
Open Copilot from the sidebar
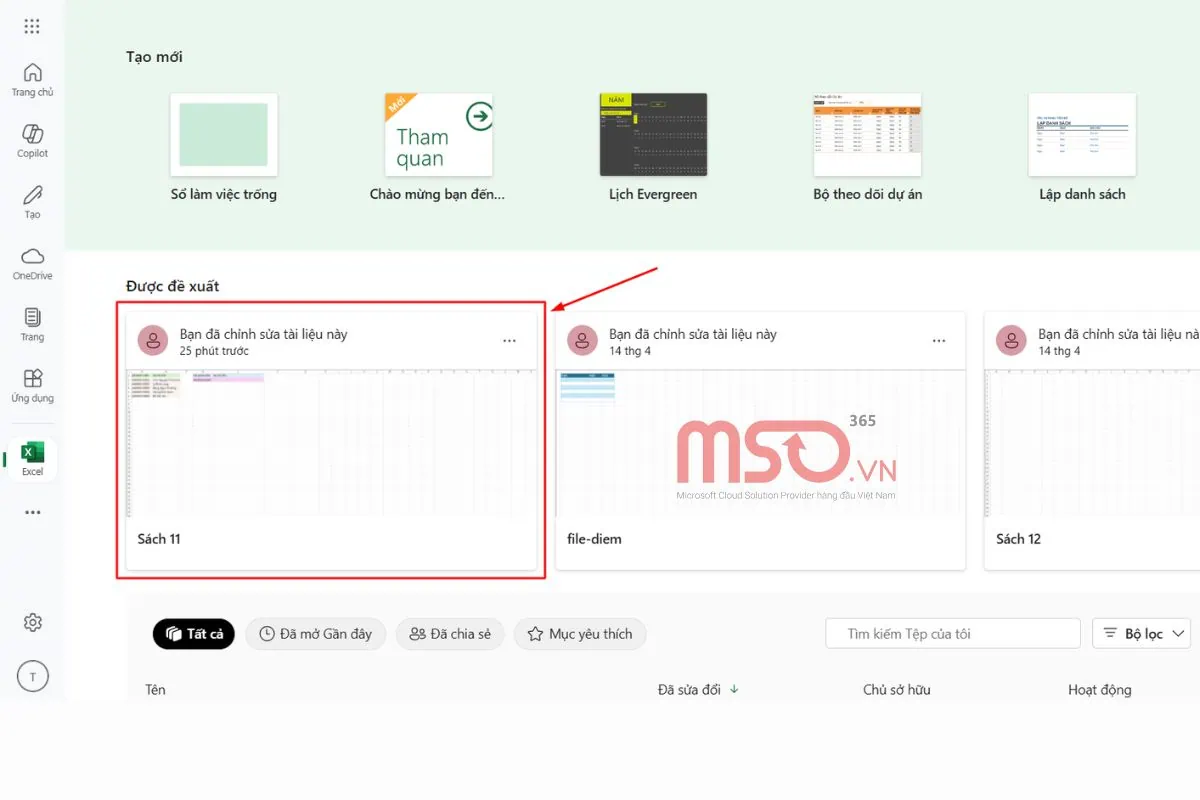coord(32,136)
